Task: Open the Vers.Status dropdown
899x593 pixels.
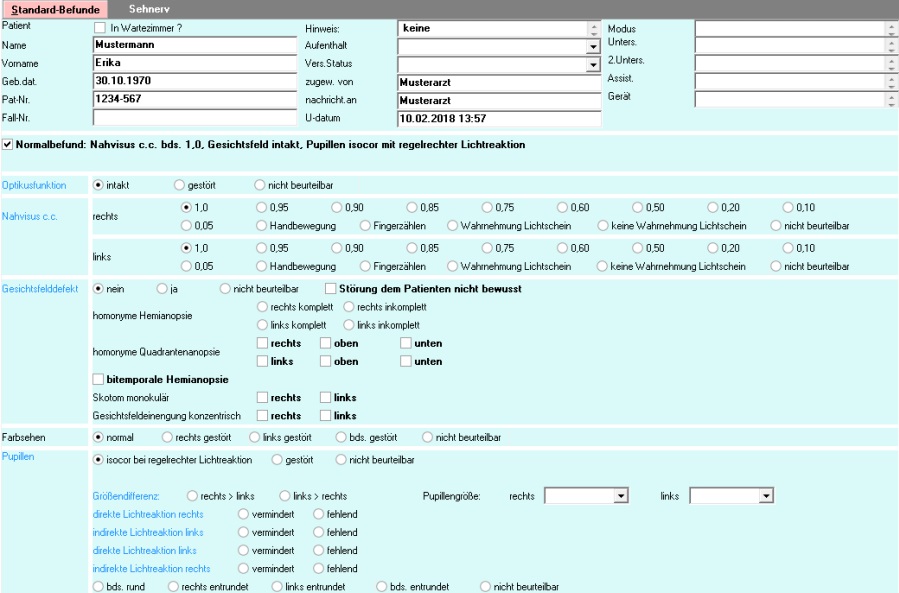Action: 593,65
